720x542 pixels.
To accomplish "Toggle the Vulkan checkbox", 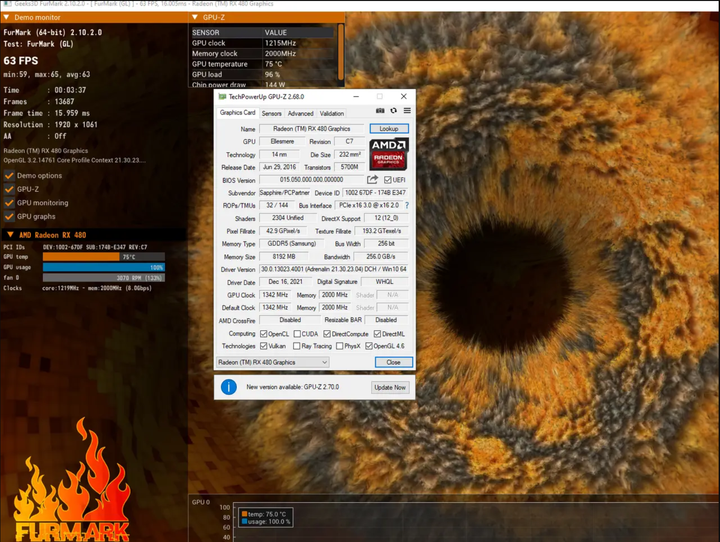I will tap(264, 346).
